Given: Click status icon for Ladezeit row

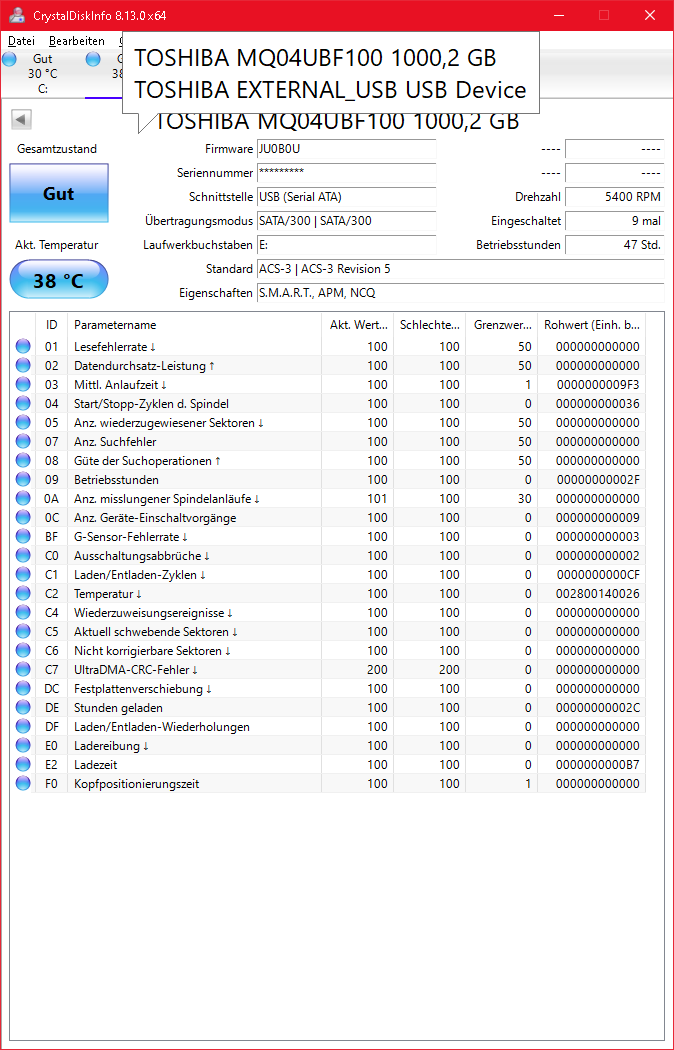Looking at the screenshot, I should pos(23,764).
